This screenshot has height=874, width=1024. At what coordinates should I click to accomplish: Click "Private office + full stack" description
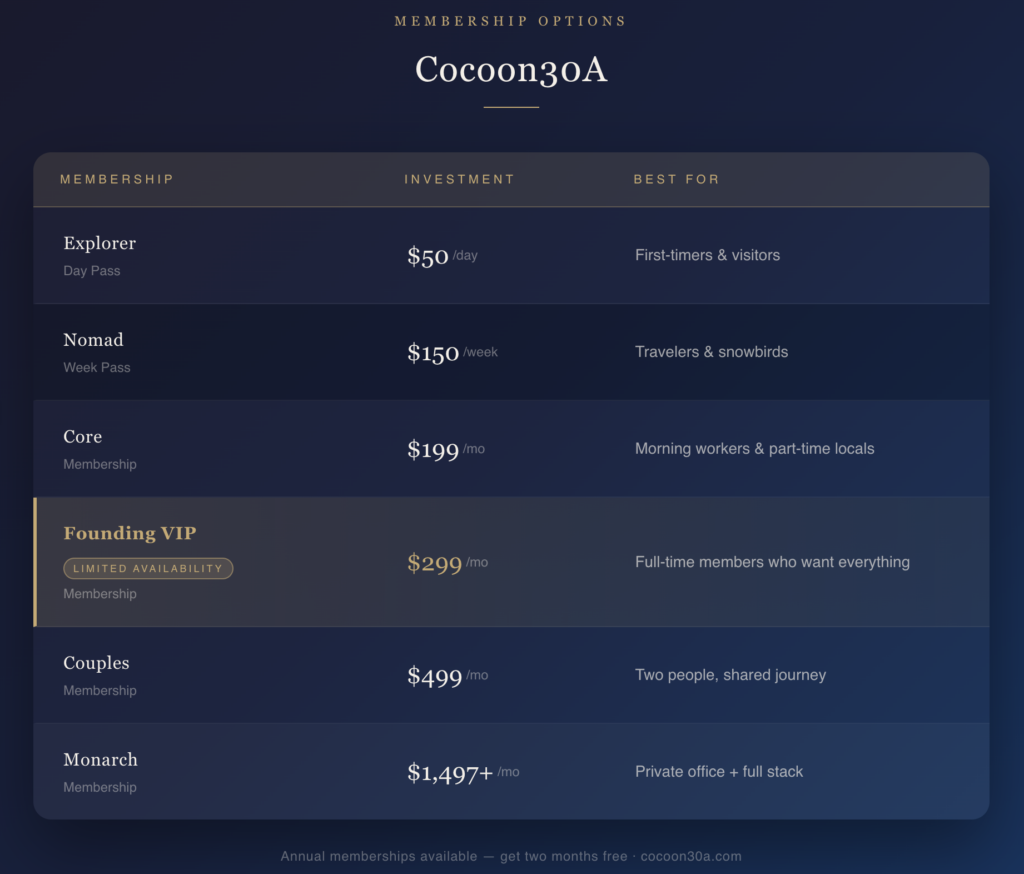click(x=719, y=772)
